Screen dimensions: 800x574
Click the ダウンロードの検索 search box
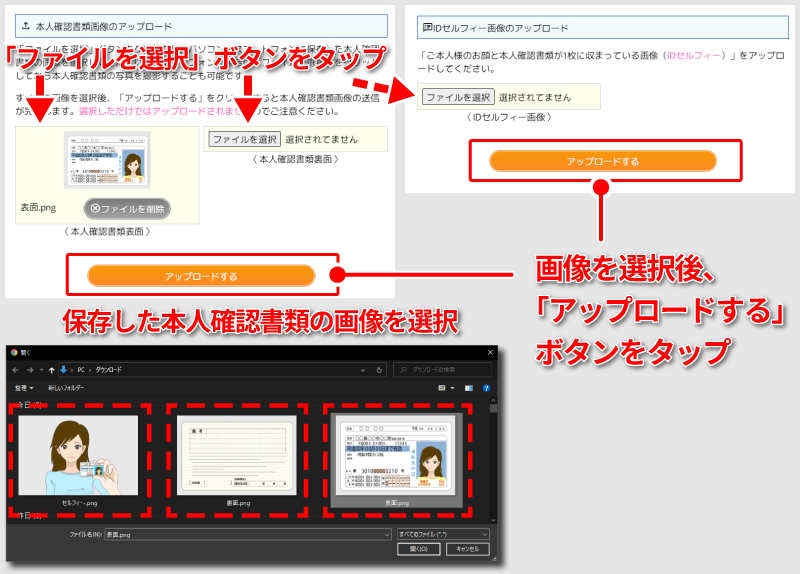pos(443,370)
